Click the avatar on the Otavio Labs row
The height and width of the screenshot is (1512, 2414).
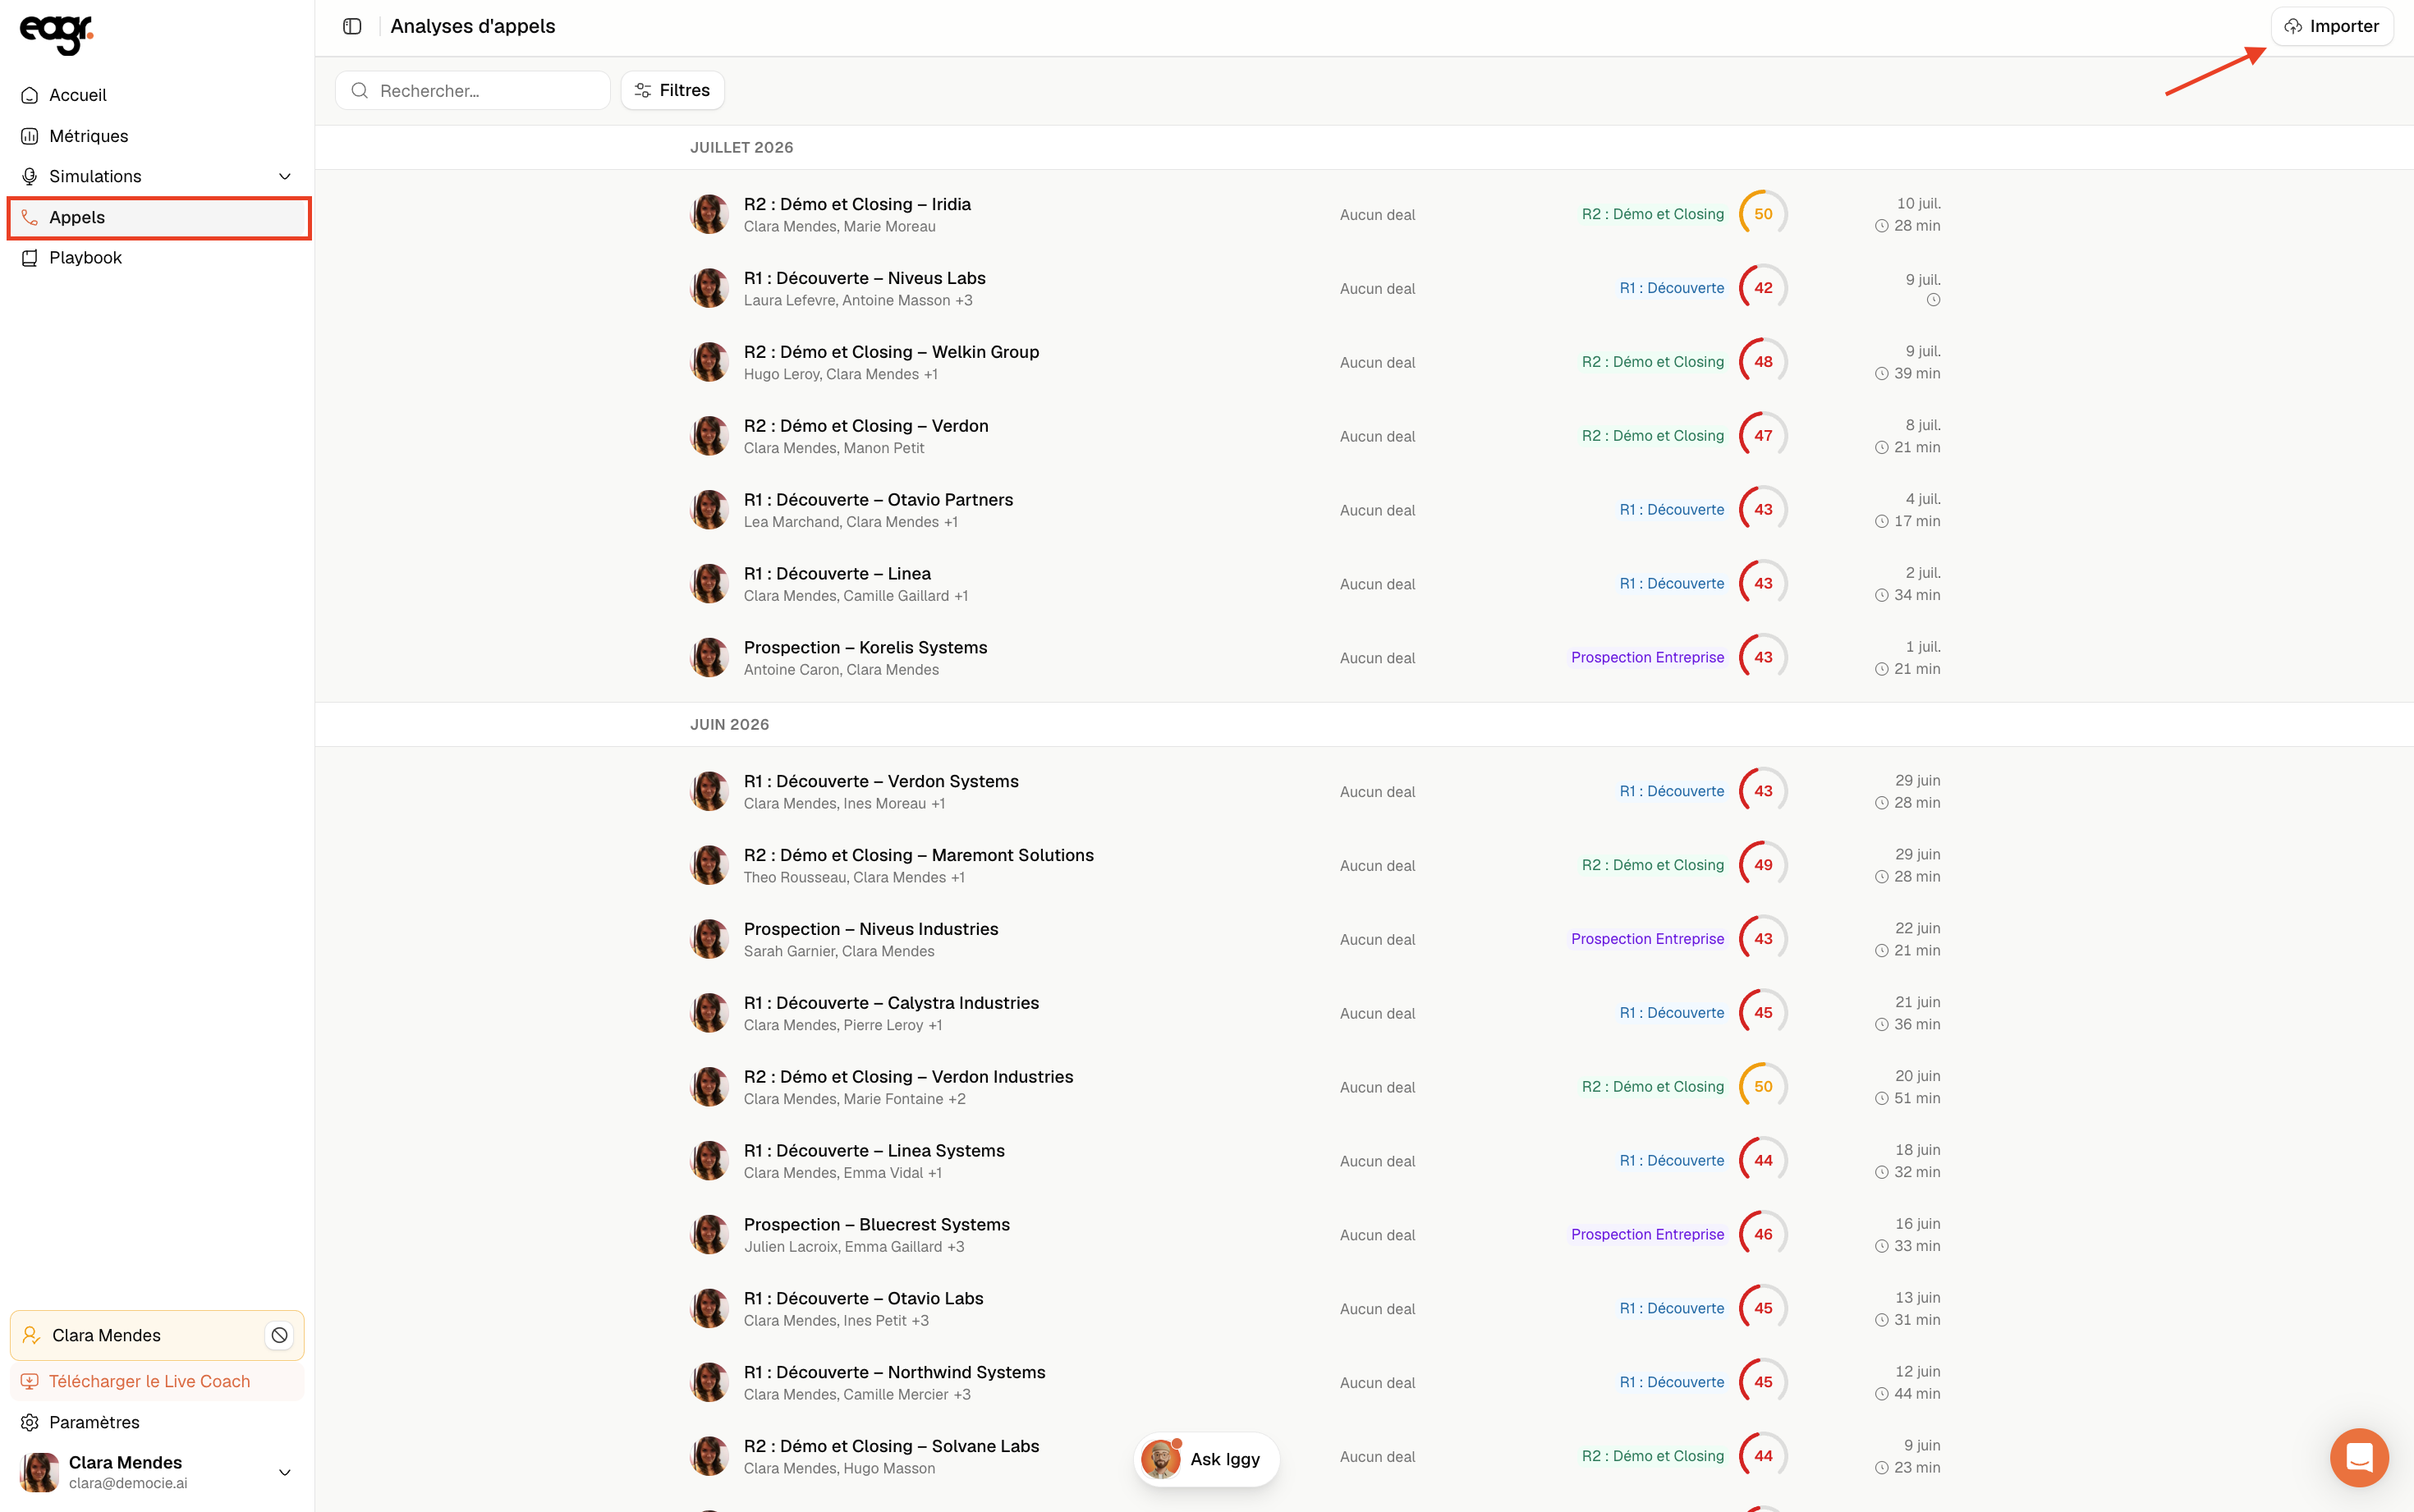[710, 1308]
